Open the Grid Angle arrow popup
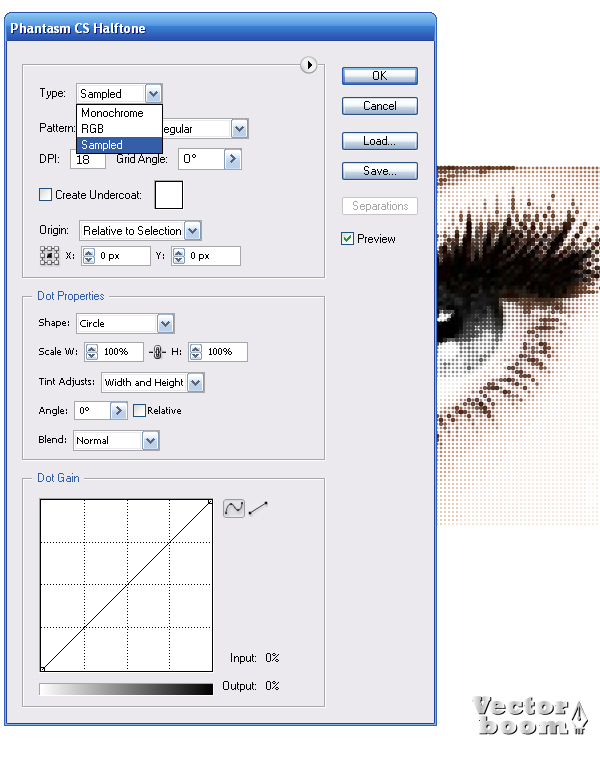 [x=232, y=159]
